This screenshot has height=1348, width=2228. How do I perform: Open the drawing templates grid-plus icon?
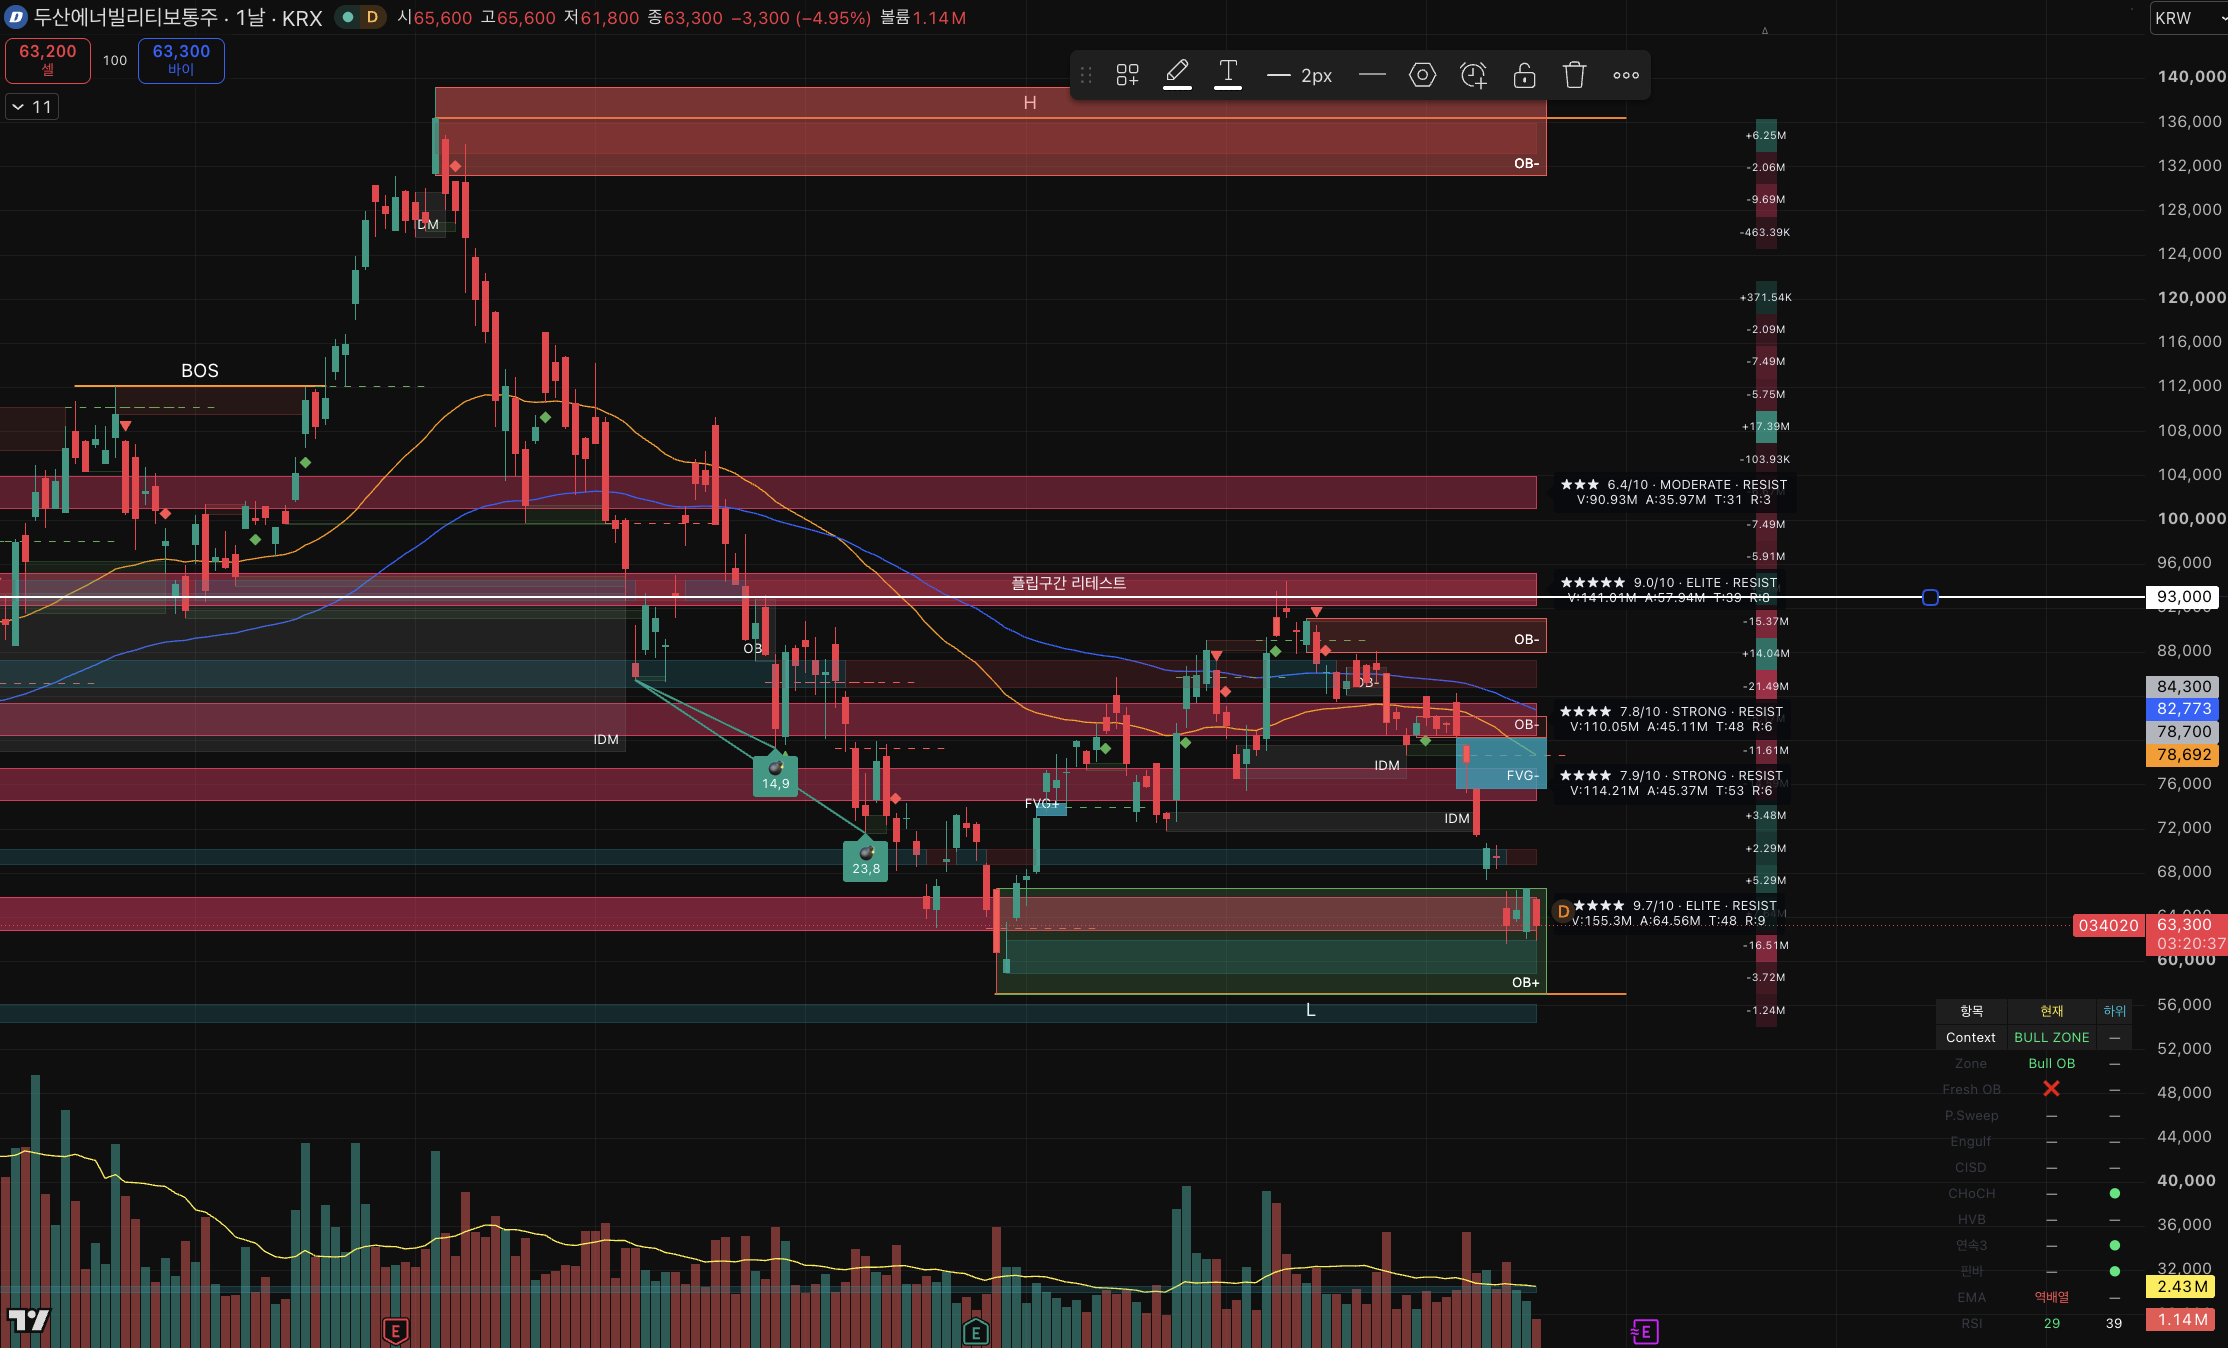[1128, 75]
